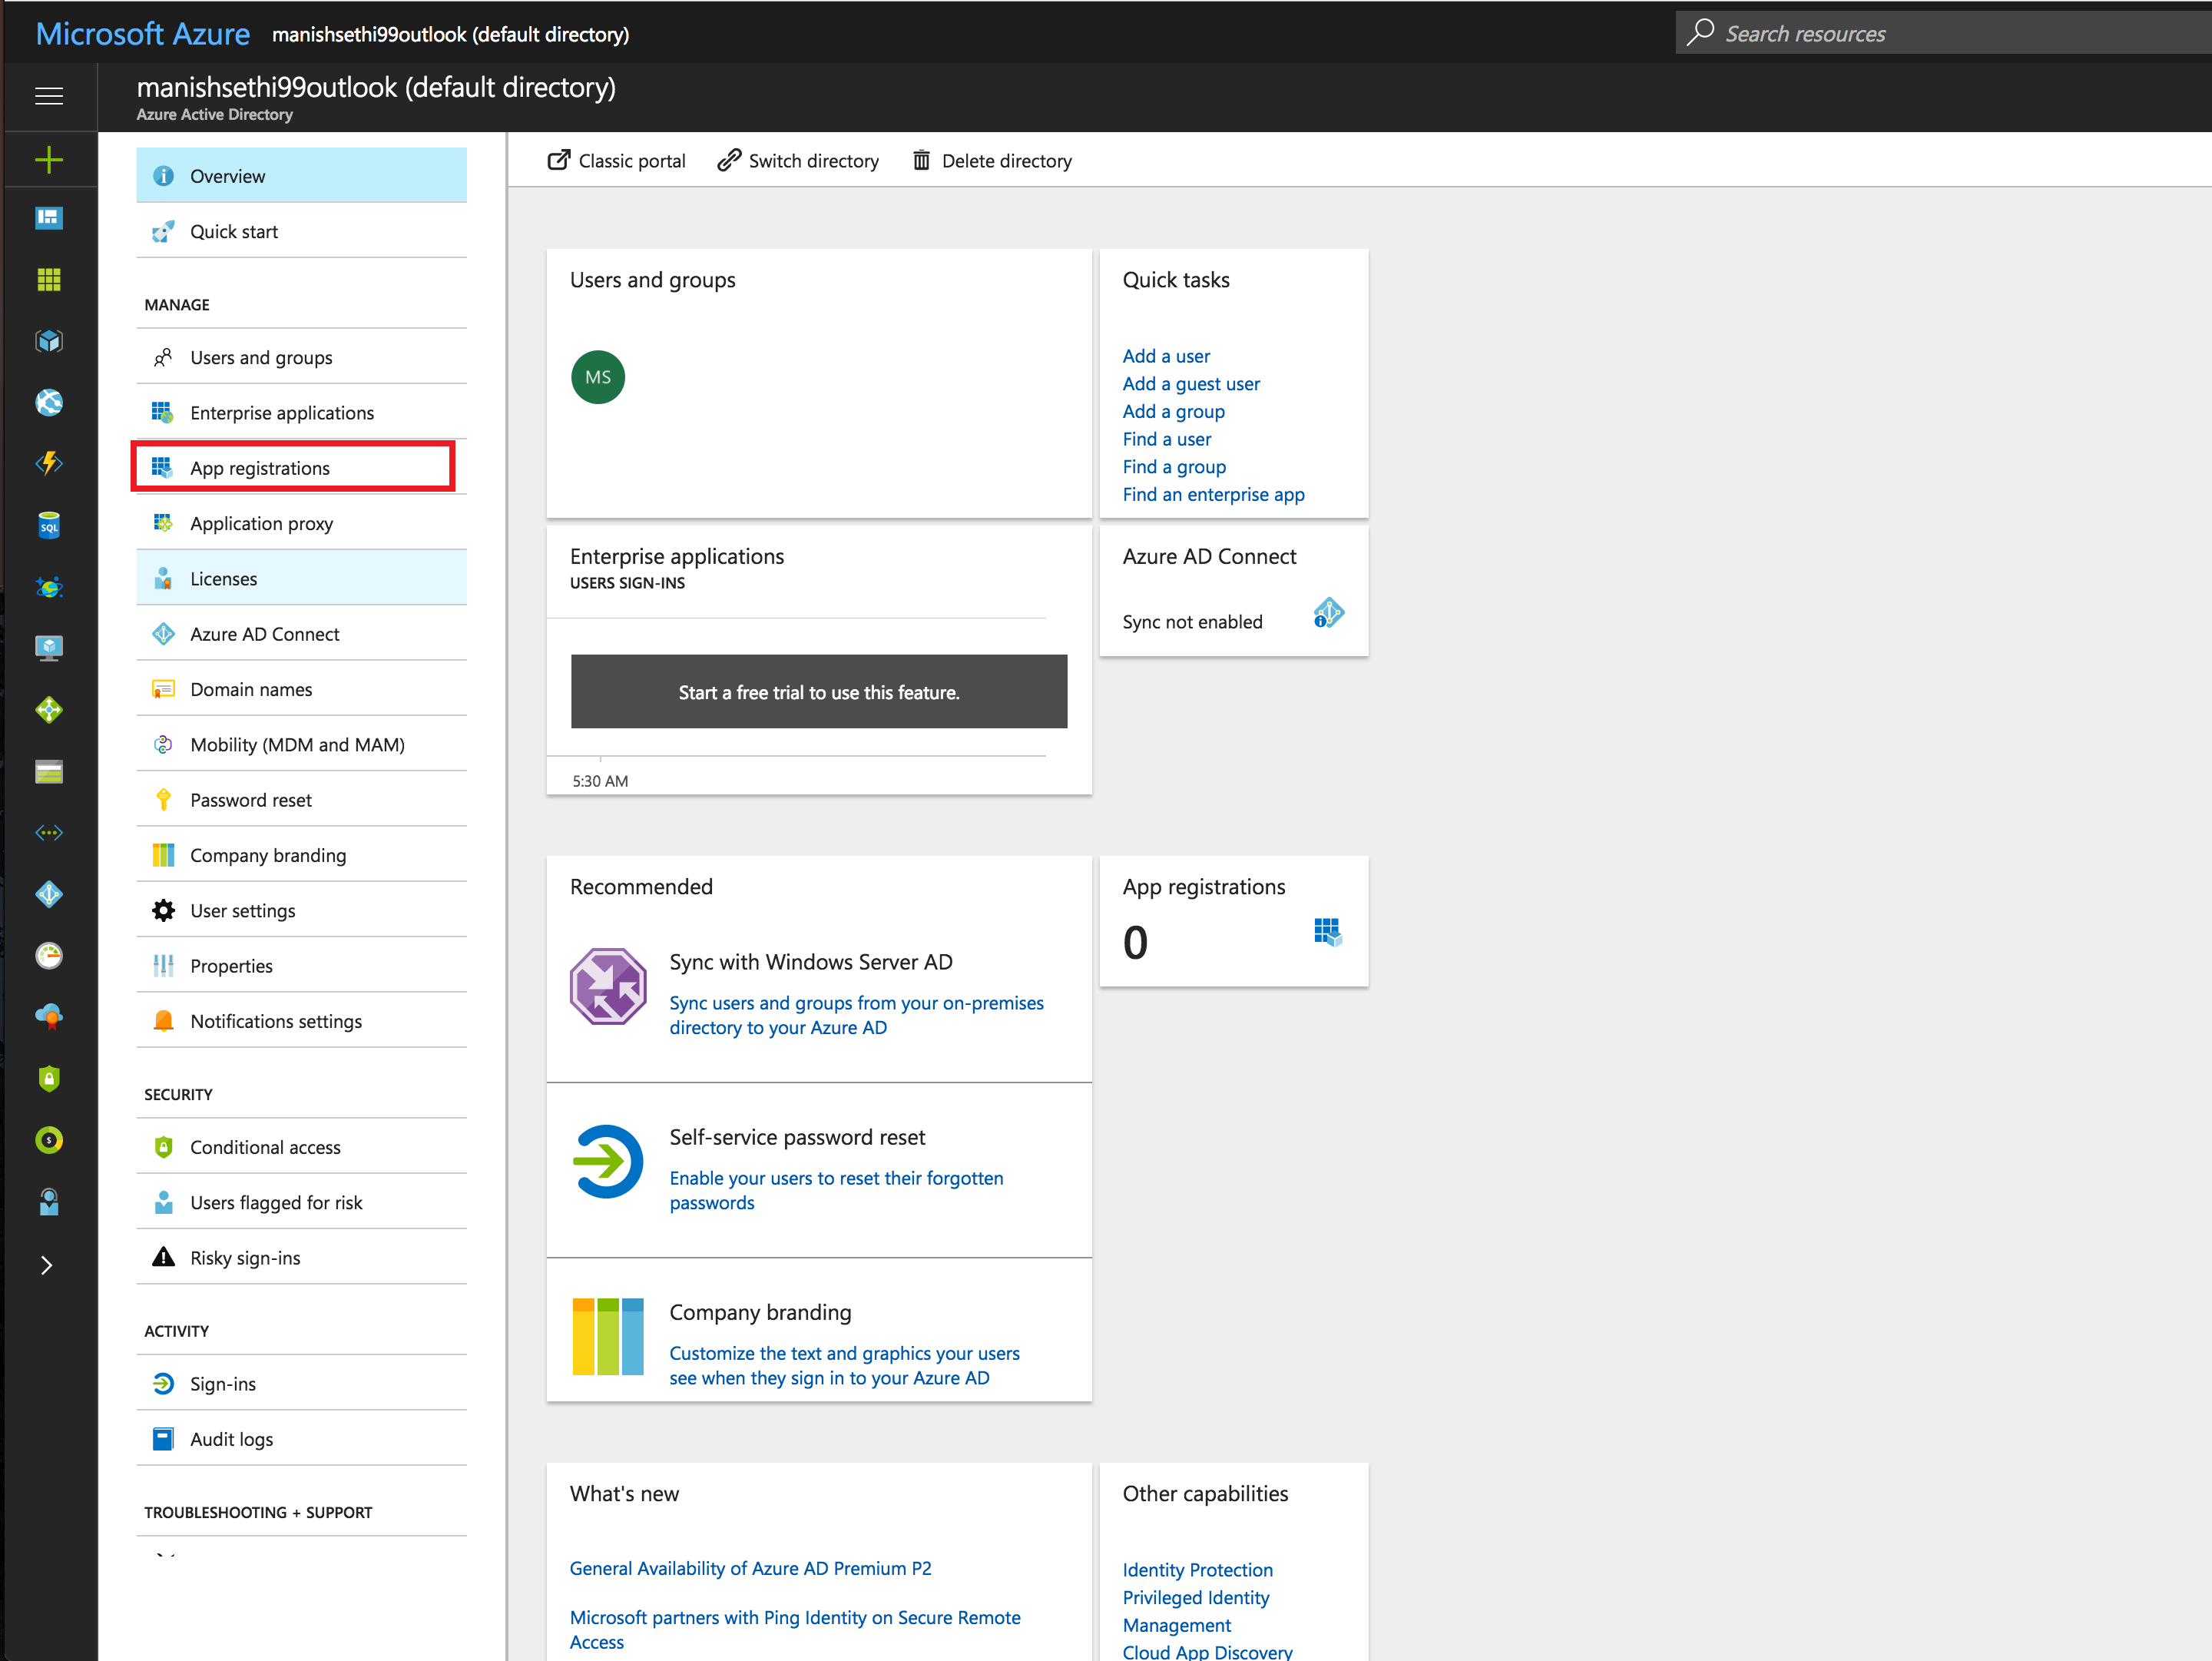Open Identity Protection link

click(x=1197, y=1570)
